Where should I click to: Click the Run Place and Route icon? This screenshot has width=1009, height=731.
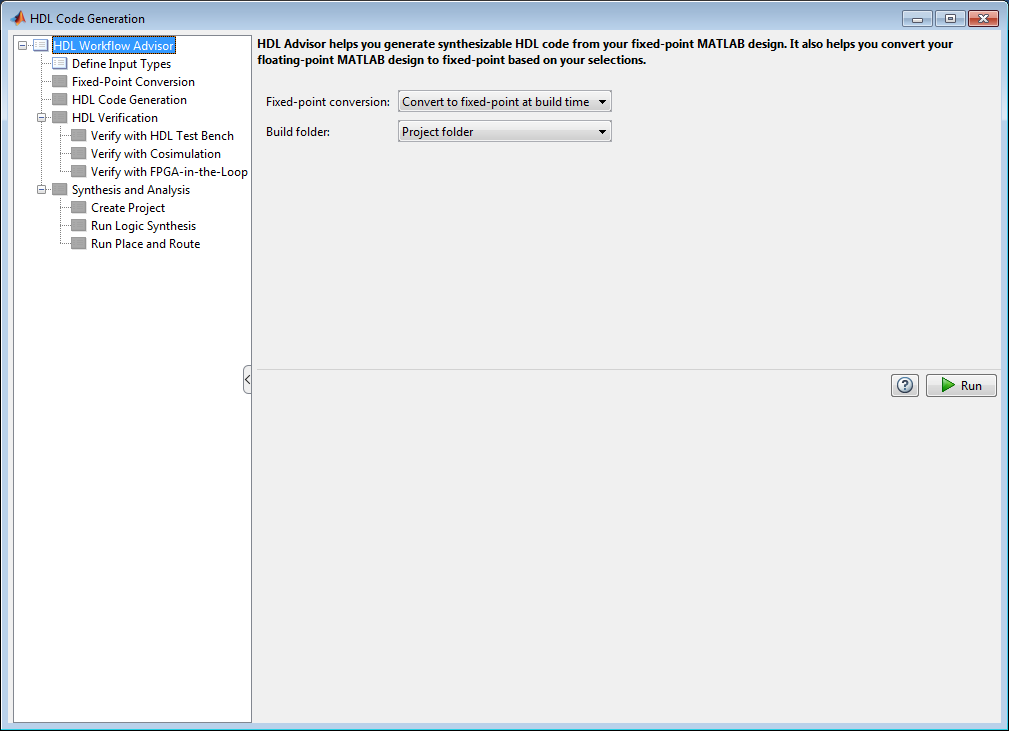(x=79, y=244)
